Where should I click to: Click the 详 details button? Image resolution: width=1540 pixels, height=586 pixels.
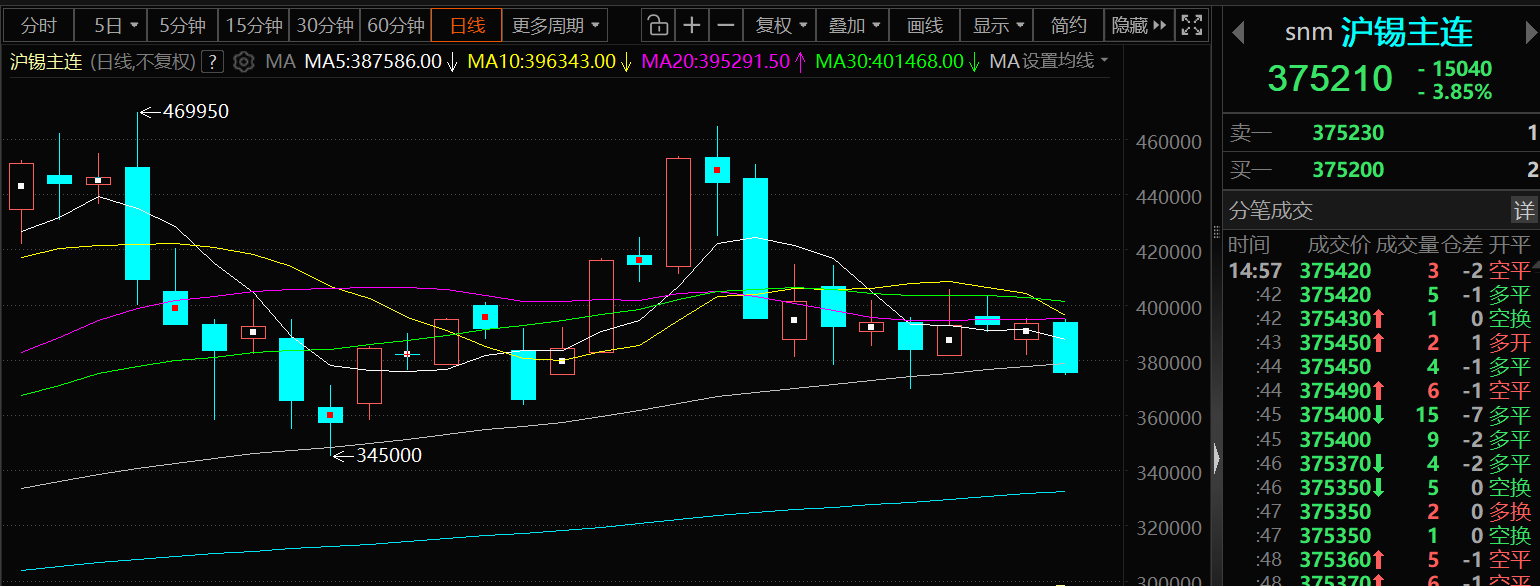point(1523,211)
